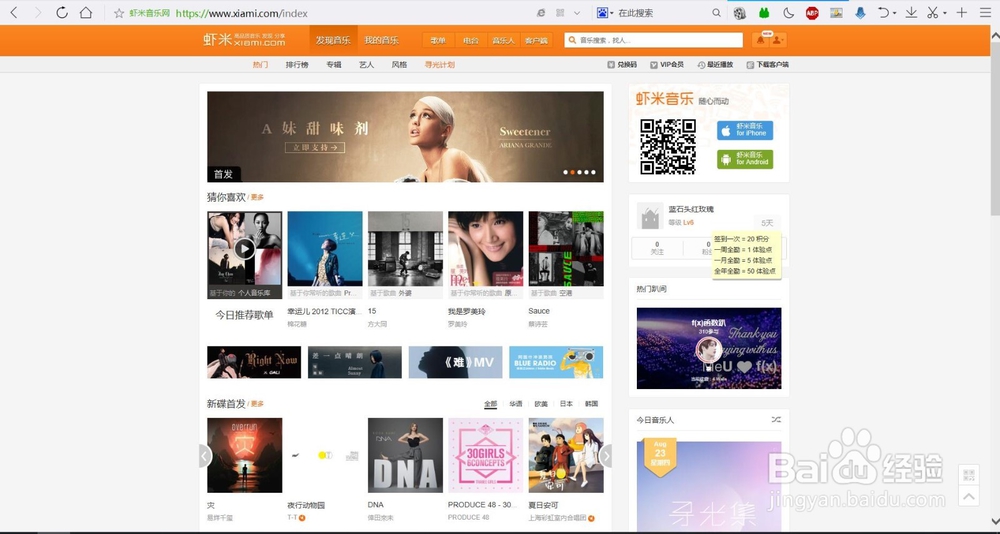Image resolution: width=1000 pixels, height=534 pixels.
Task: Click the 兑换码 link
Action: tap(622, 64)
